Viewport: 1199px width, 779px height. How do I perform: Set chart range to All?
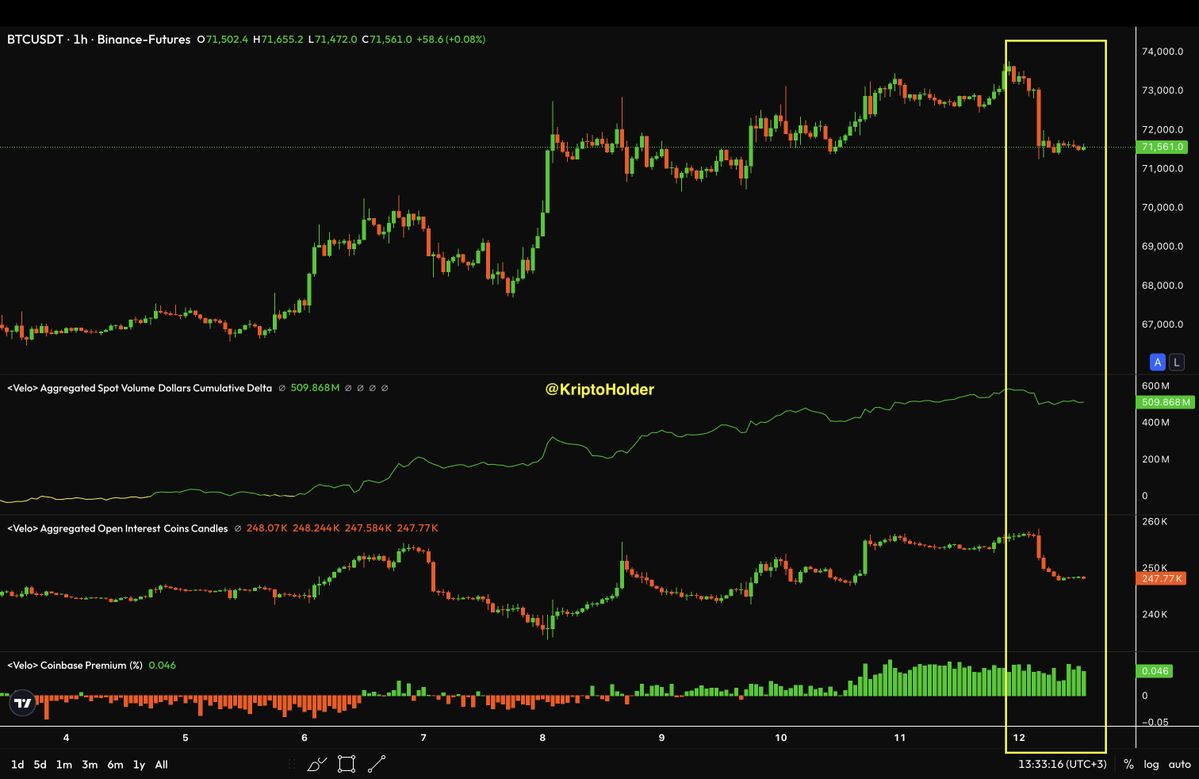point(161,764)
